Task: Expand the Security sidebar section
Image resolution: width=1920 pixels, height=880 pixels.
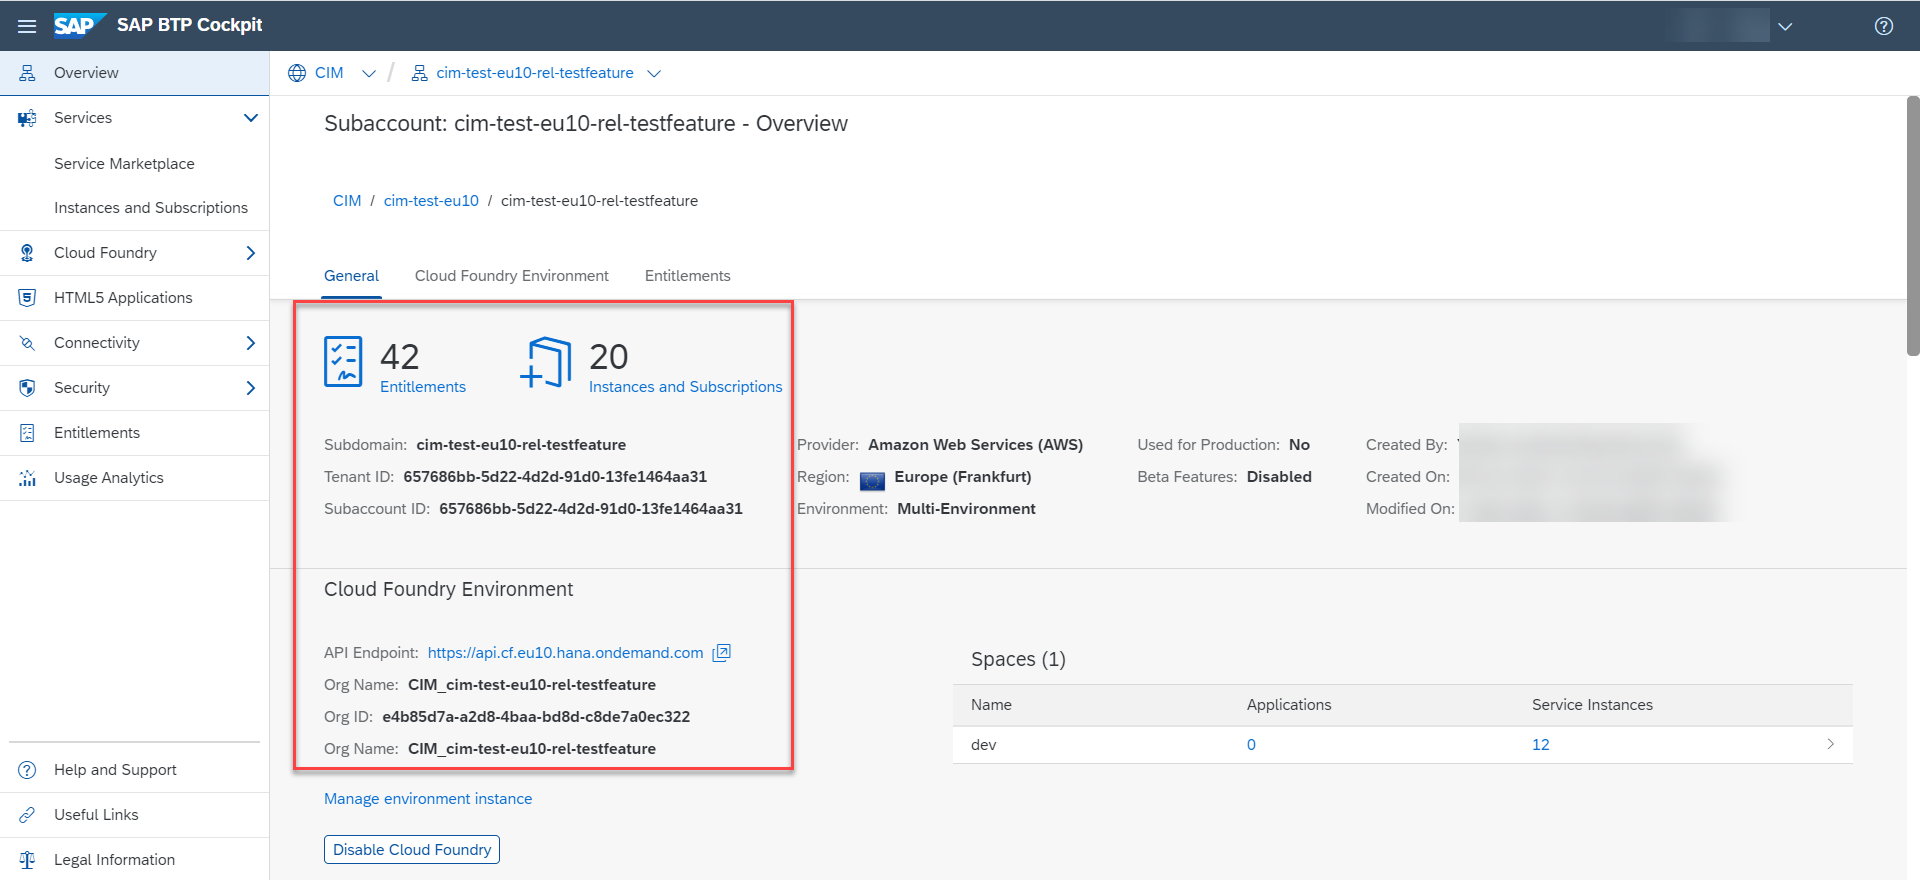Action: tap(250, 388)
